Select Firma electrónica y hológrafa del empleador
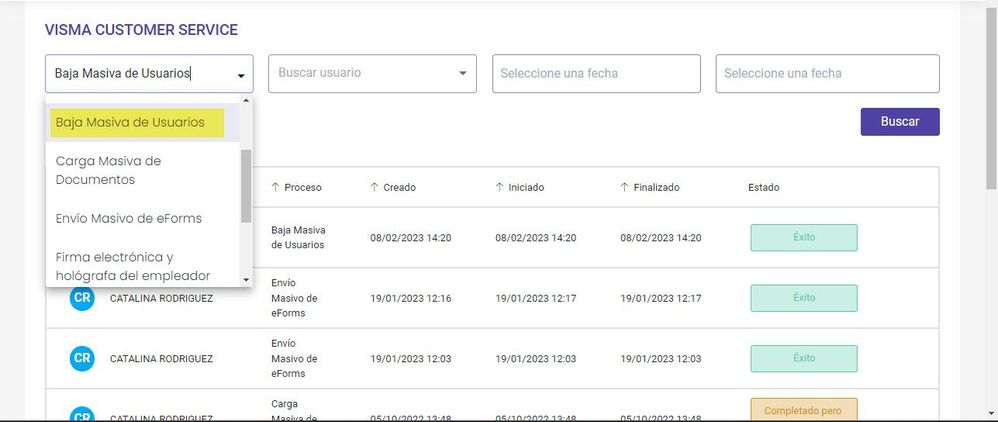The width and height of the screenshot is (998, 422). coord(143,266)
